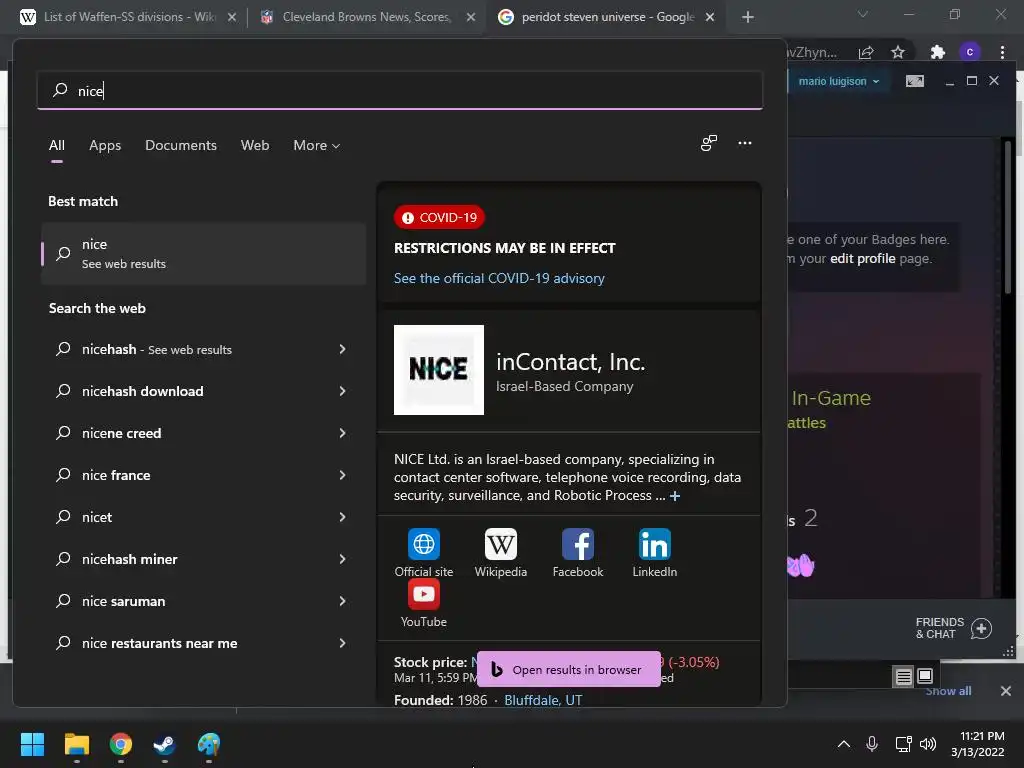Image resolution: width=1024 pixels, height=768 pixels.
Task: Open the Official site globe icon
Action: coord(424,544)
